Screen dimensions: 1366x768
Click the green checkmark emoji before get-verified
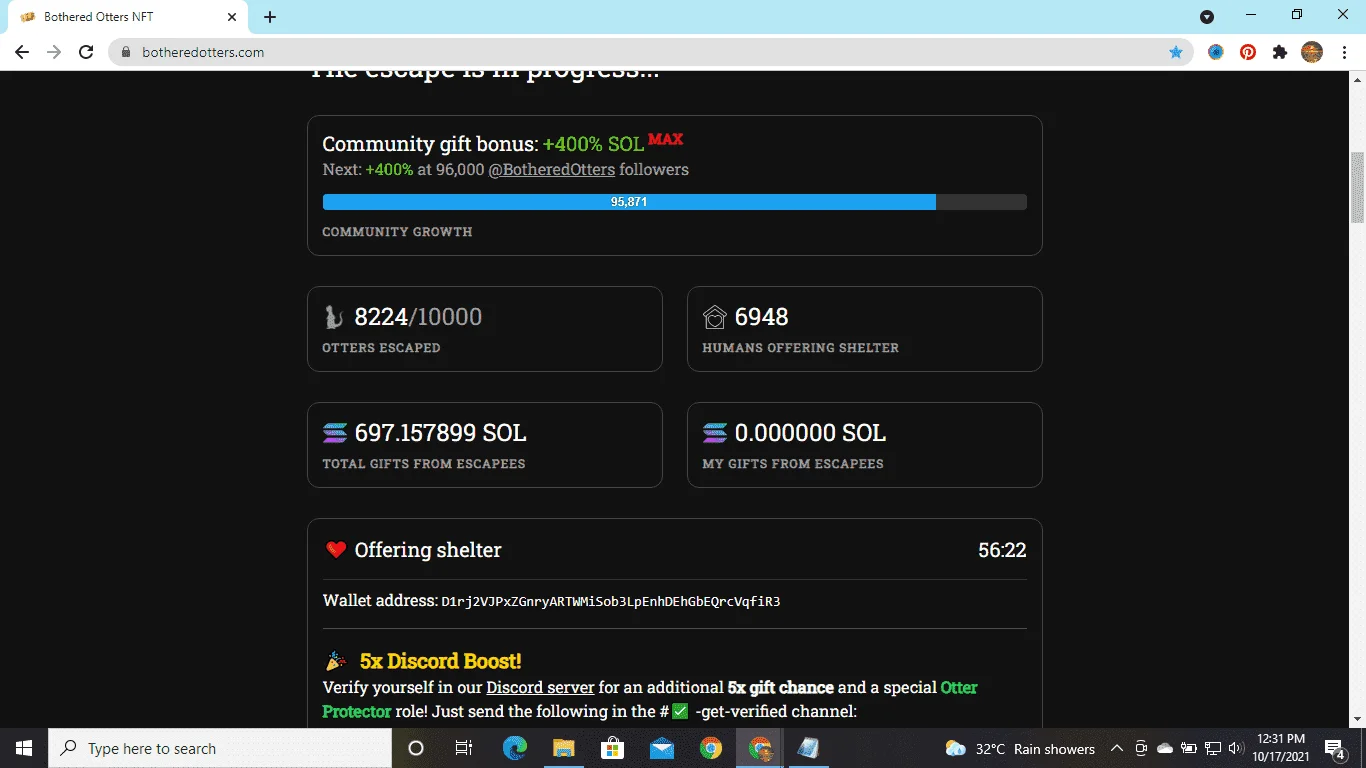click(680, 712)
